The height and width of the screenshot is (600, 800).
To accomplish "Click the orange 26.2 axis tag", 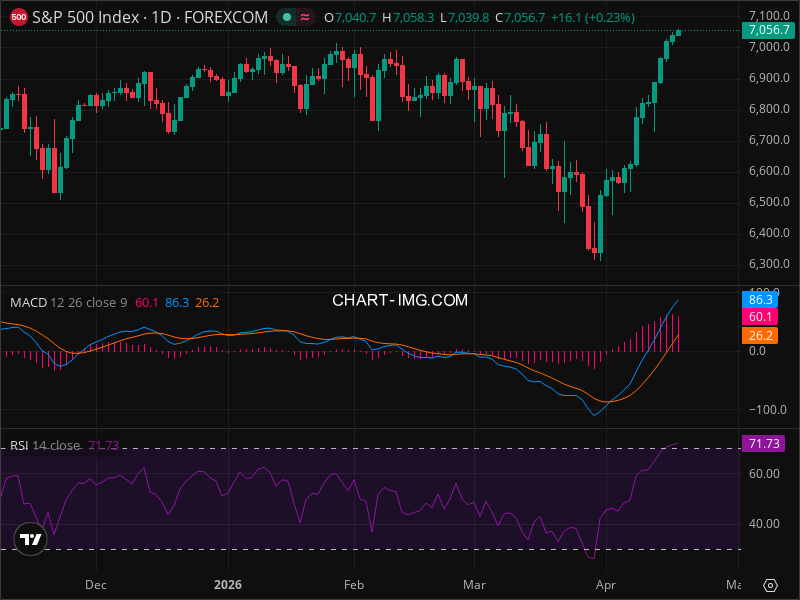I will point(760,336).
